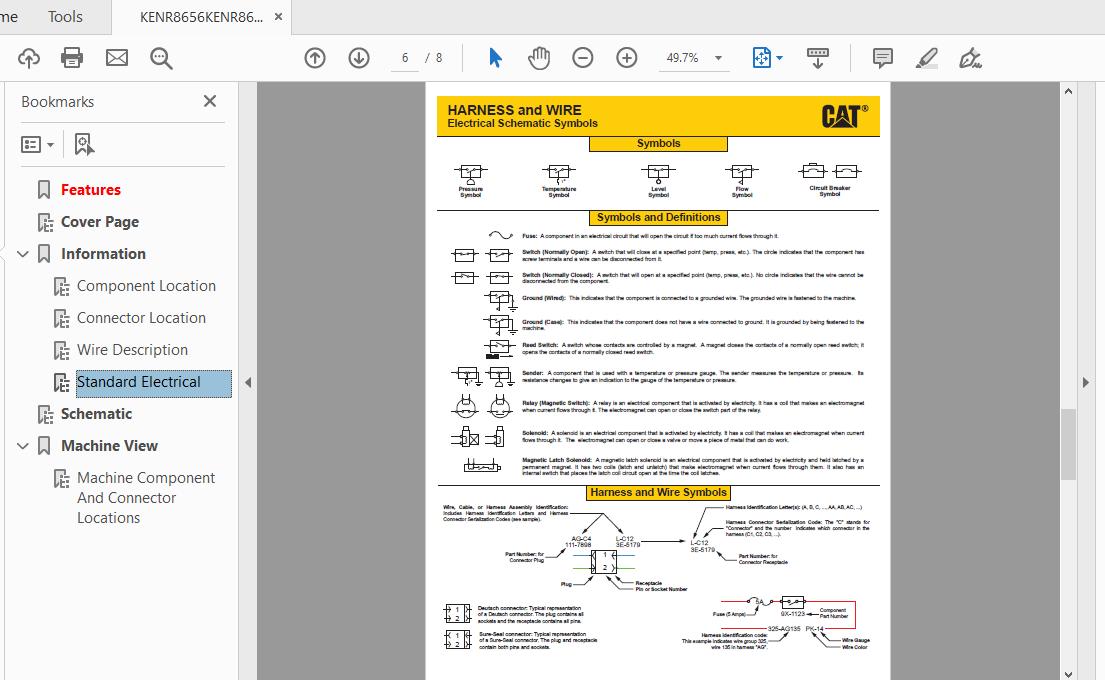
Task: Open the Features bookmark
Action: pos(91,190)
